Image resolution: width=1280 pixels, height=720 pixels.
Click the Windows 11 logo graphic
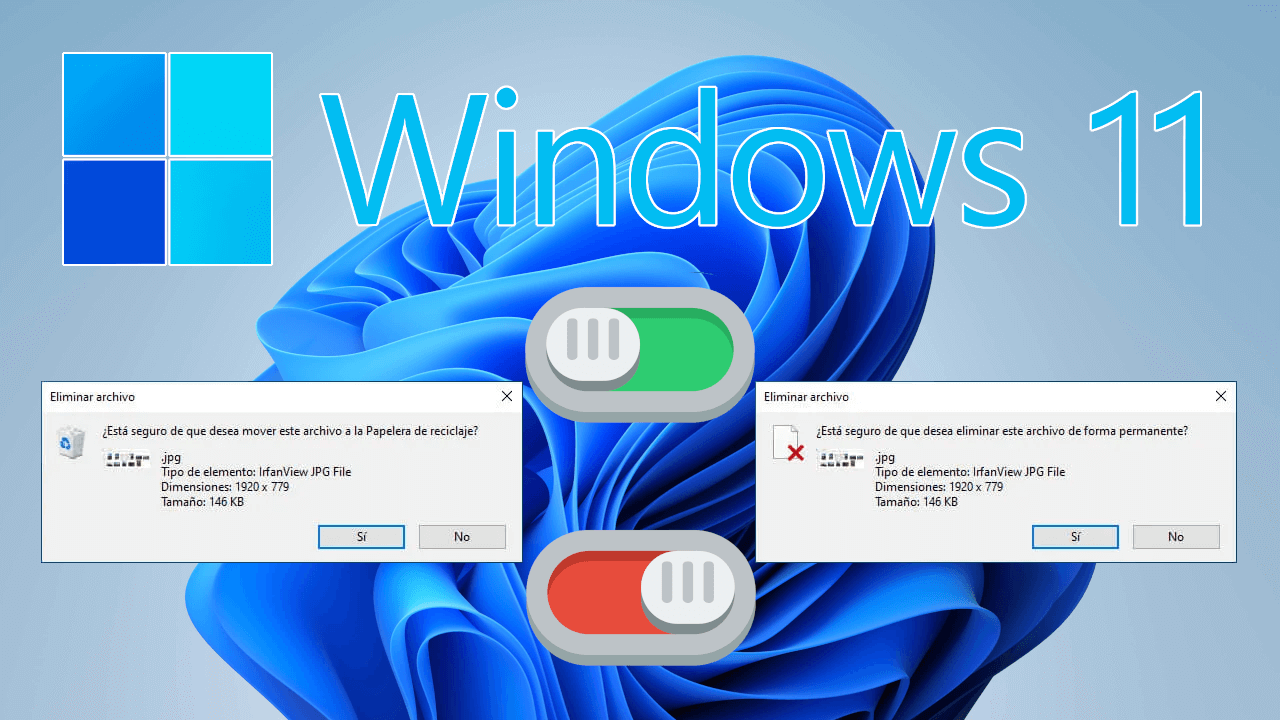click(x=166, y=158)
